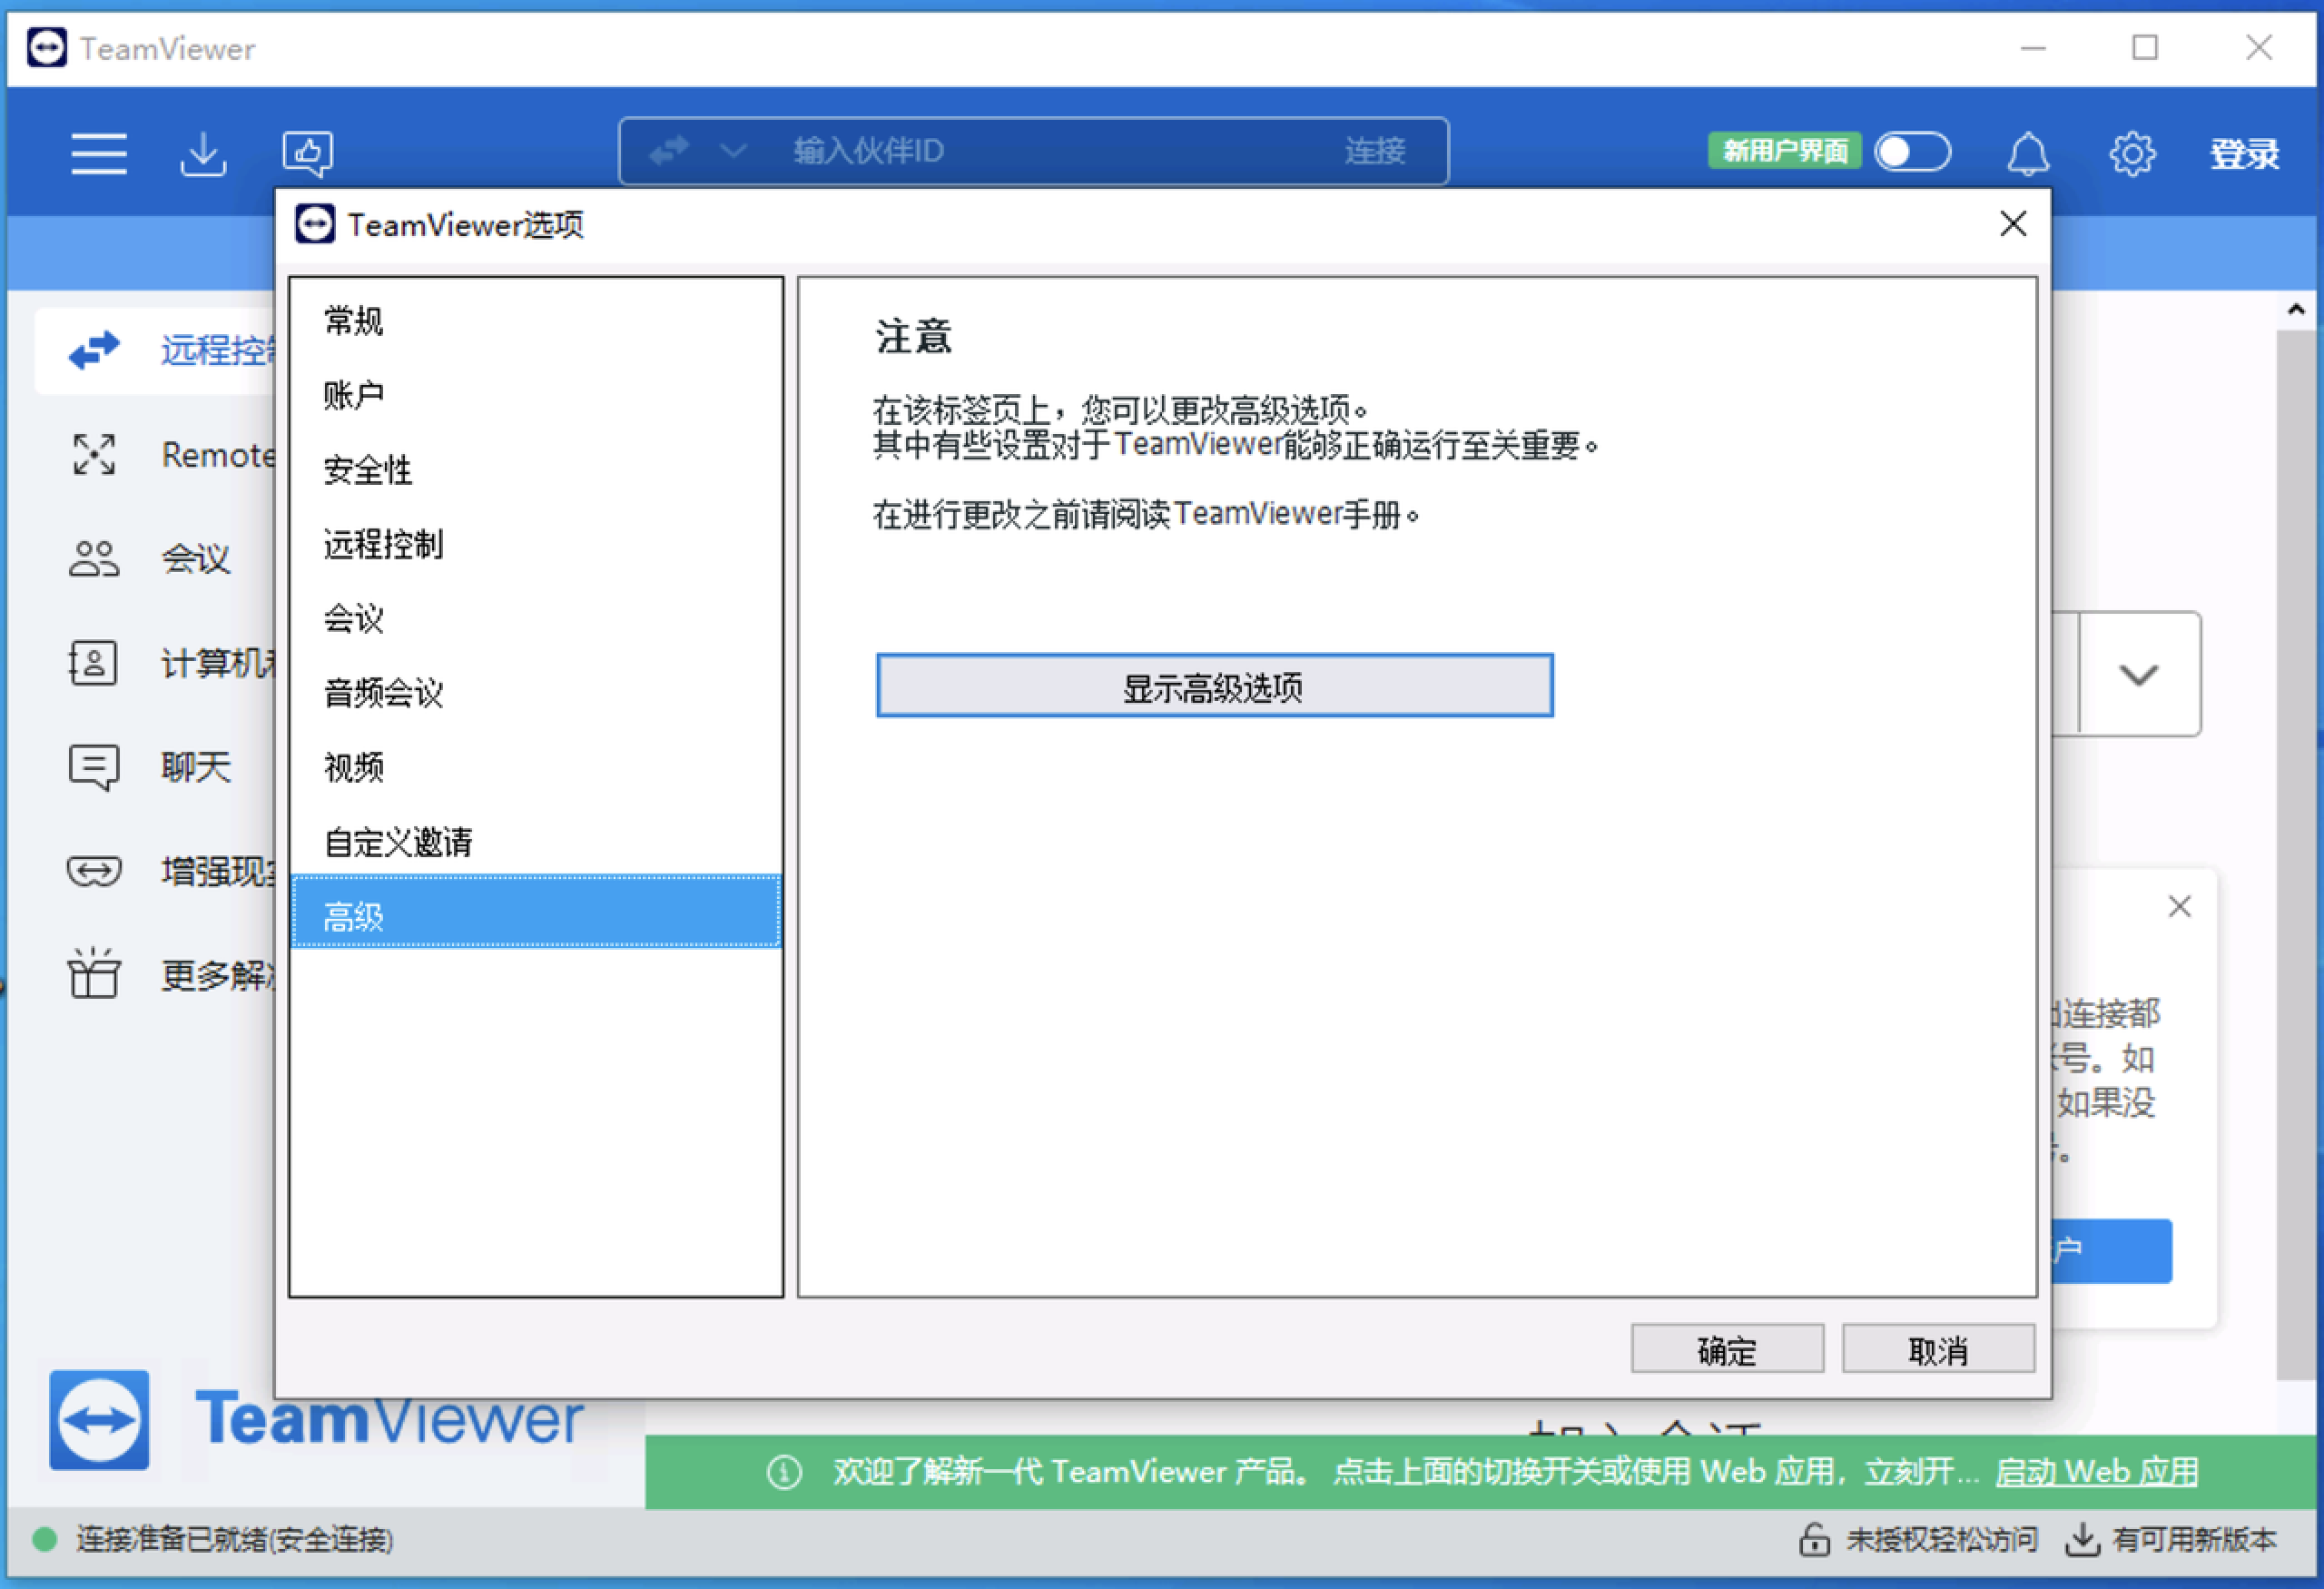Click the 连接准备已就绪(安全连接) status text
This screenshot has width=2324, height=1589.
click(x=235, y=1539)
